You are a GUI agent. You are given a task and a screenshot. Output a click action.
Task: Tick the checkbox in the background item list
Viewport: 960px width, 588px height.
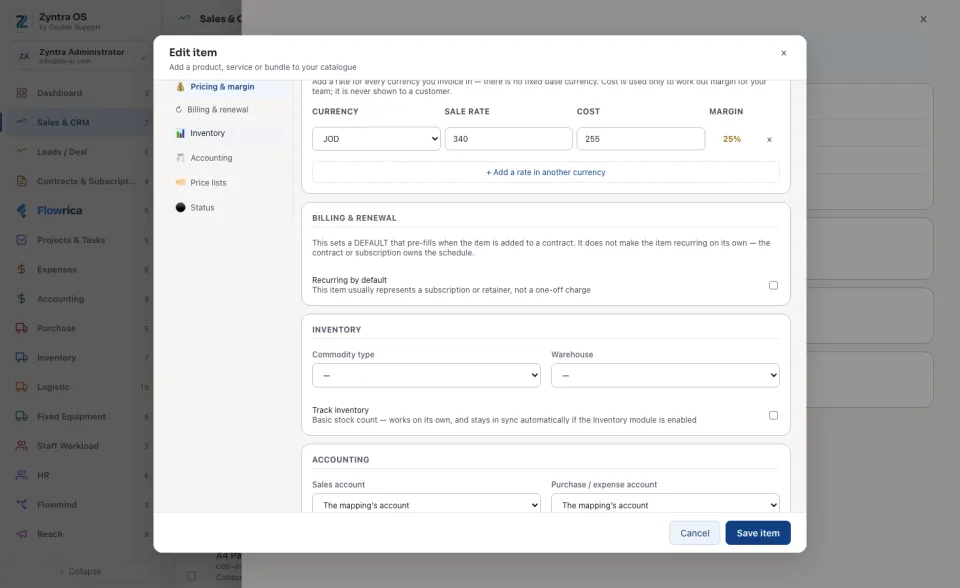click(192, 576)
